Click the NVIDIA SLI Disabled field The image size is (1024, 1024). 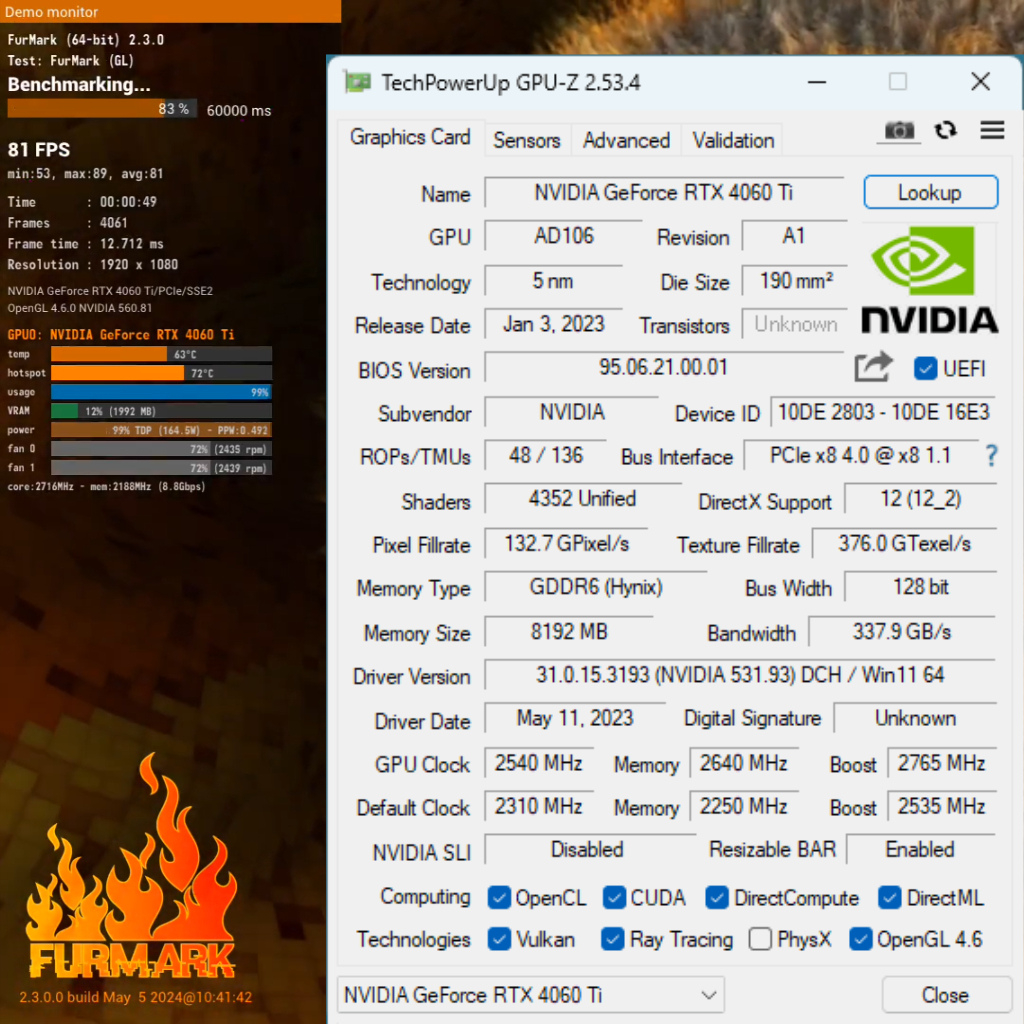588,849
